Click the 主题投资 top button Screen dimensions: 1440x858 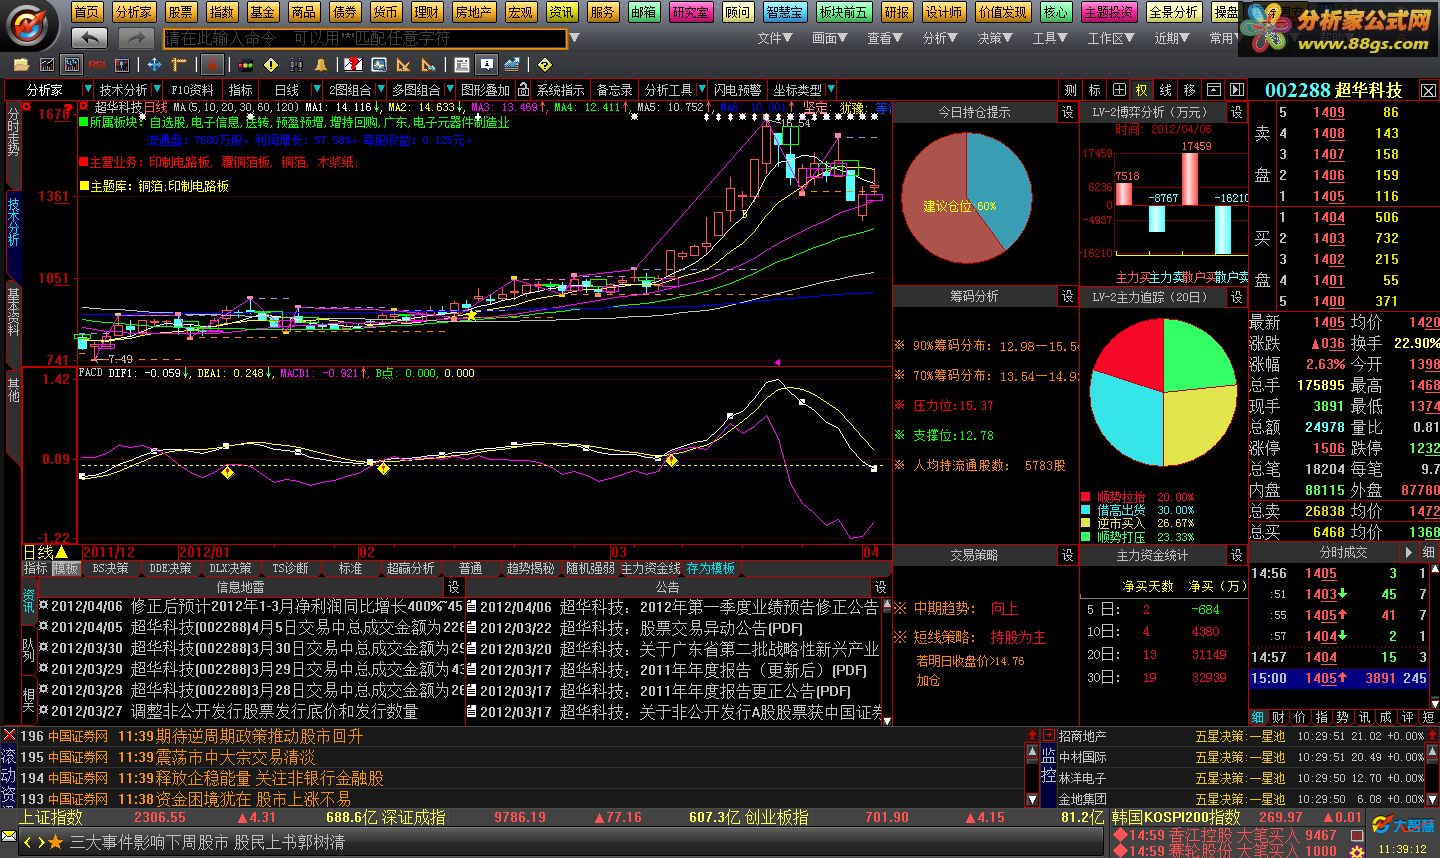coord(1109,12)
